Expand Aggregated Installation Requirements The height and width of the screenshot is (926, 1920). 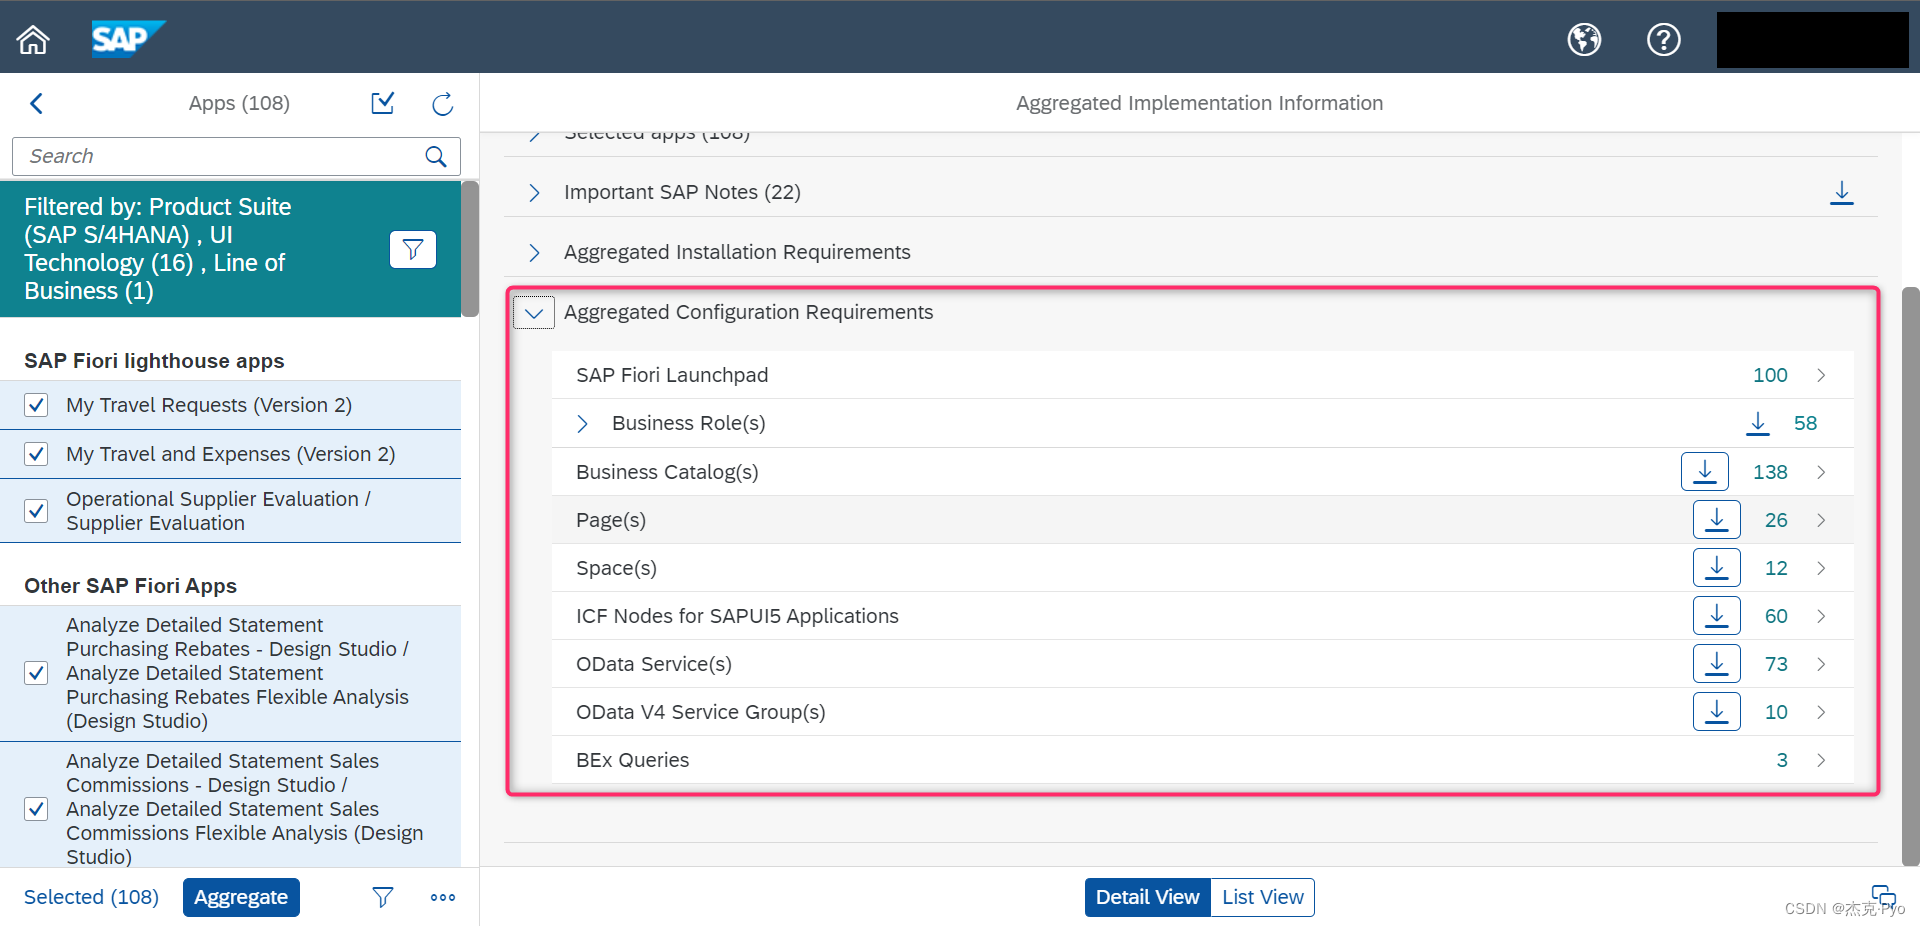click(x=533, y=252)
